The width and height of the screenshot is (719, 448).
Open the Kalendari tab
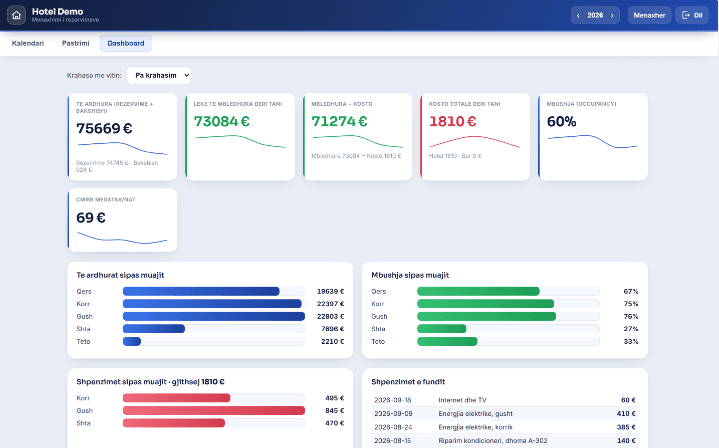click(28, 43)
